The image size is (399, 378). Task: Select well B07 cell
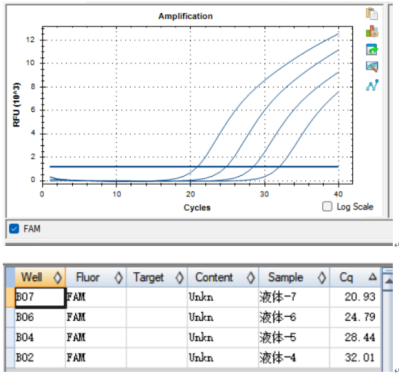tap(40, 297)
